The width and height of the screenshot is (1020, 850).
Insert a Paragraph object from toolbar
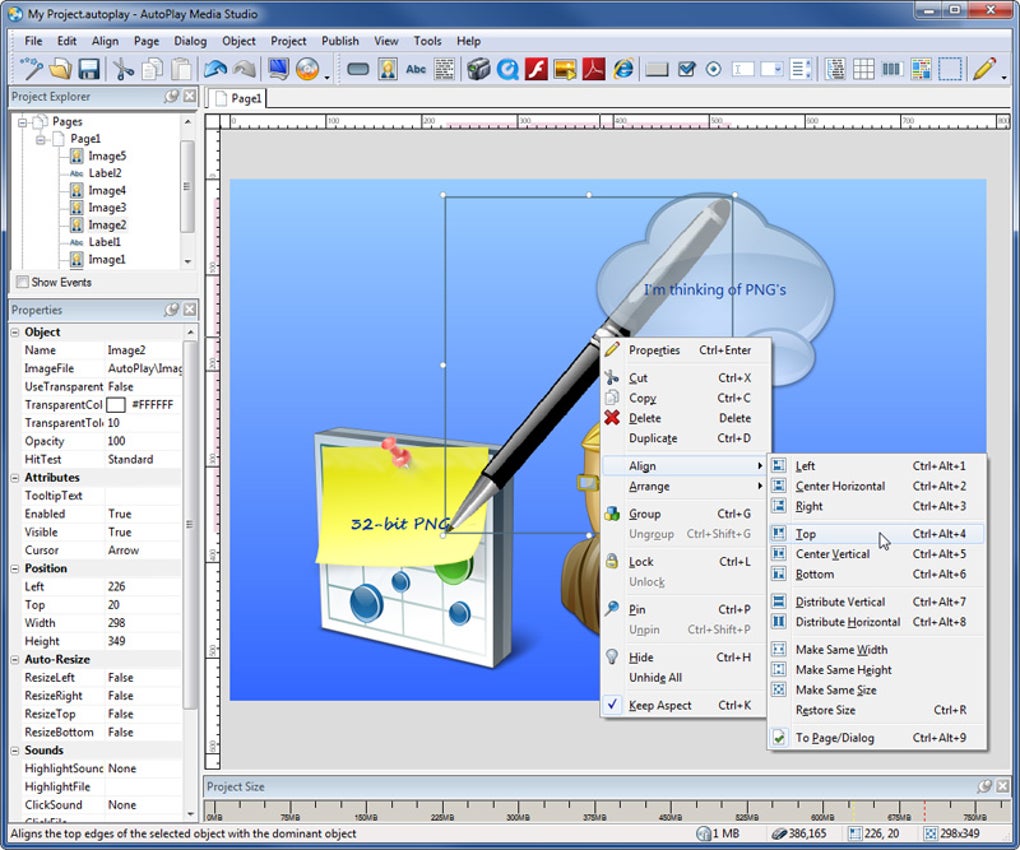(444, 69)
